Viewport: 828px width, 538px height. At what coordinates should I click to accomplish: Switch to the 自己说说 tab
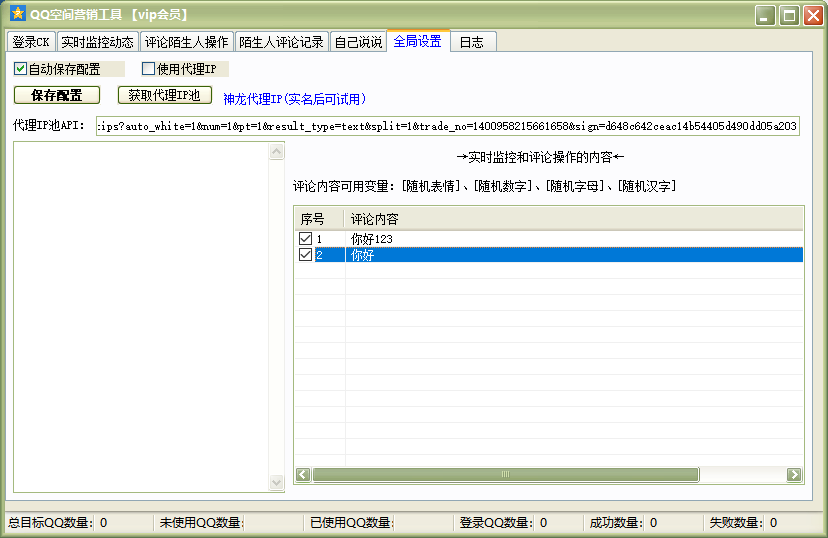(x=359, y=42)
